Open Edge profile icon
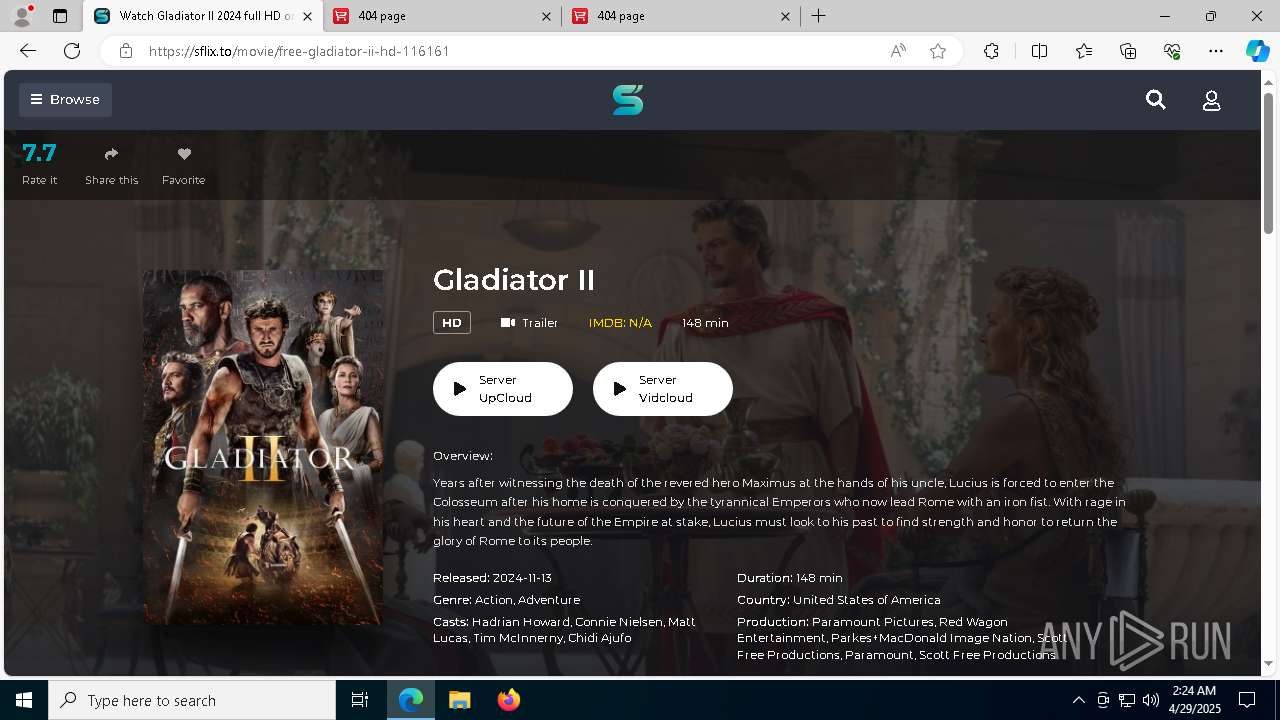Viewport: 1280px width, 720px height. point(22,16)
